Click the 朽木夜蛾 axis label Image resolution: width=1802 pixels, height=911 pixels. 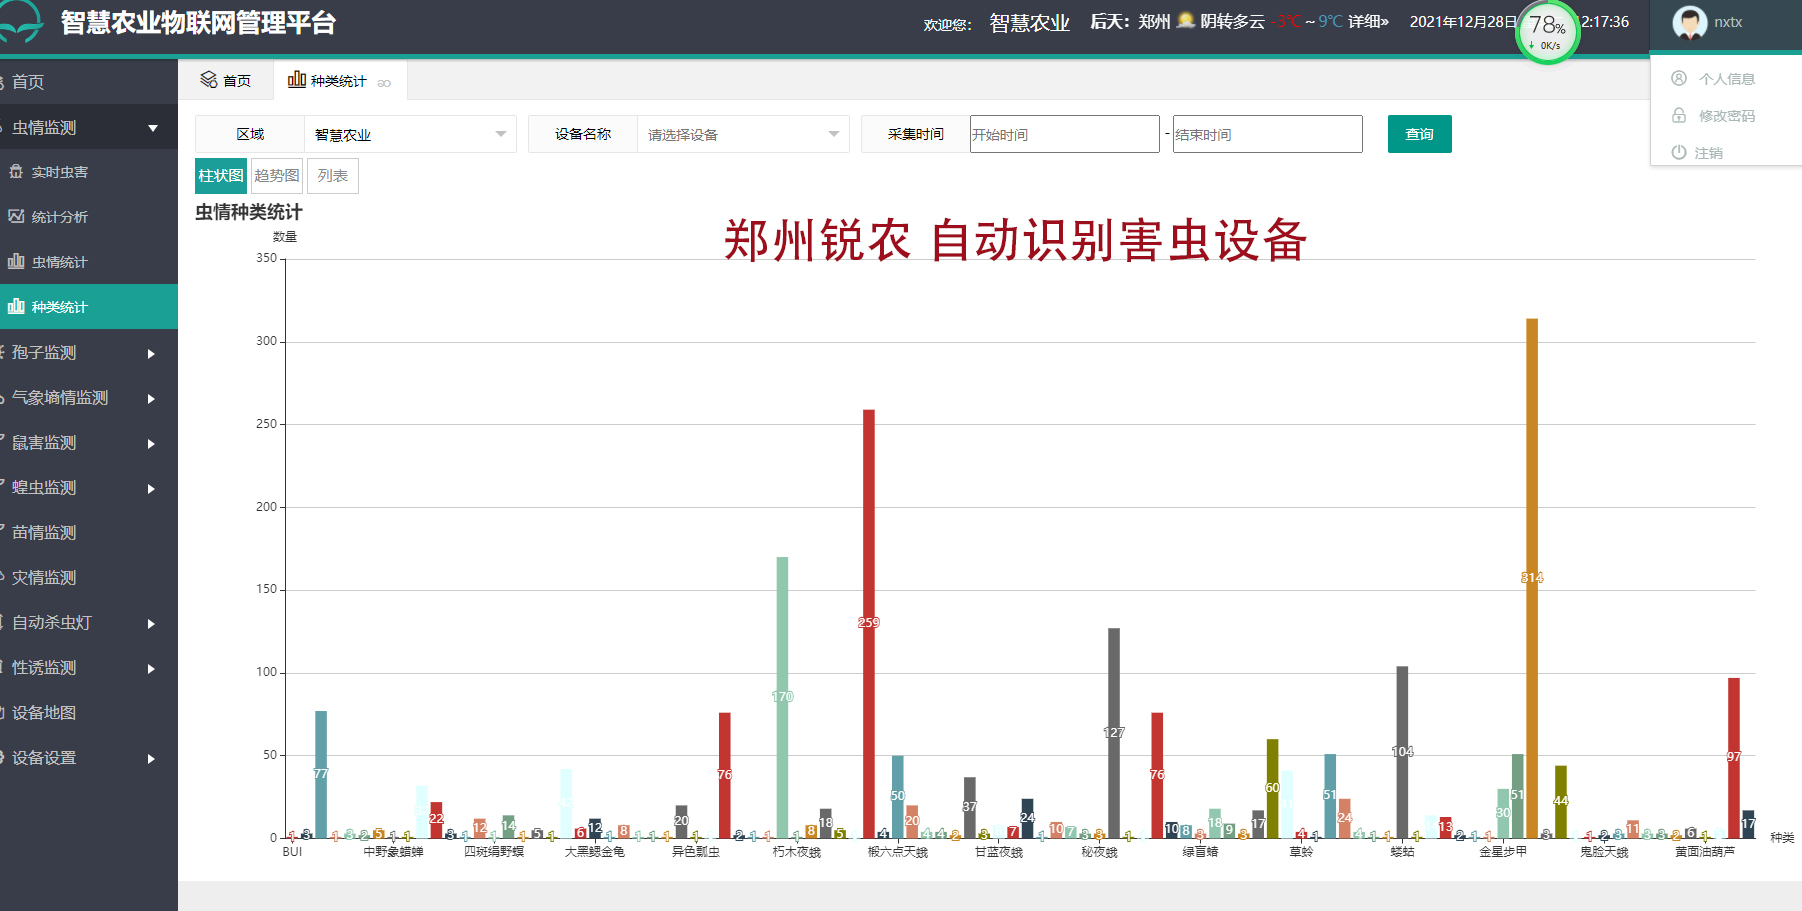coord(797,852)
